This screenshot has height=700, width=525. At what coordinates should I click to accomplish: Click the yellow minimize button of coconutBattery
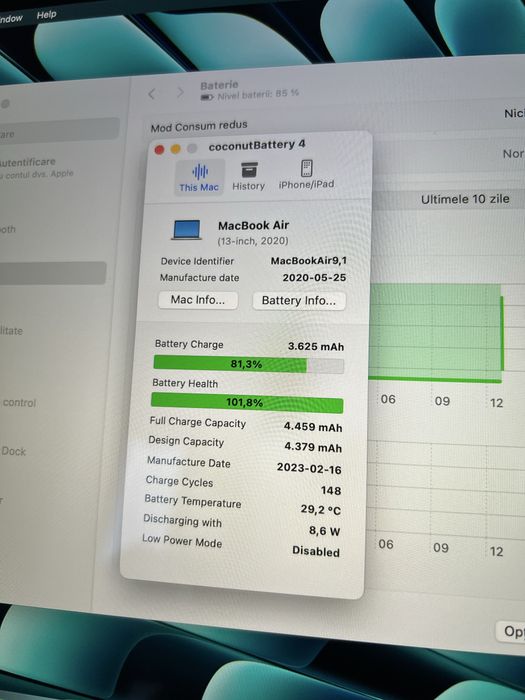(x=175, y=149)
